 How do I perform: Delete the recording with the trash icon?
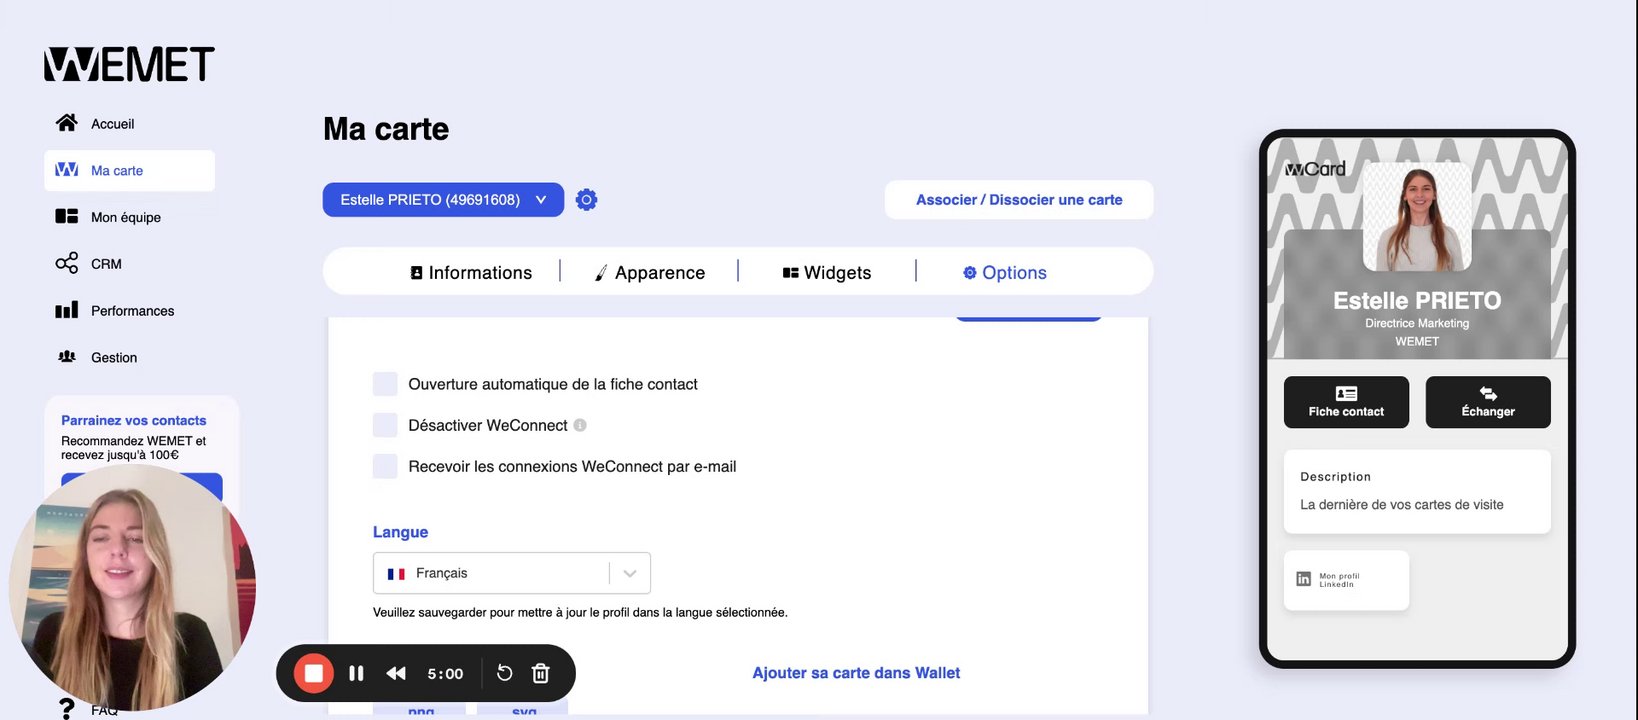click(x=541, y=673)
